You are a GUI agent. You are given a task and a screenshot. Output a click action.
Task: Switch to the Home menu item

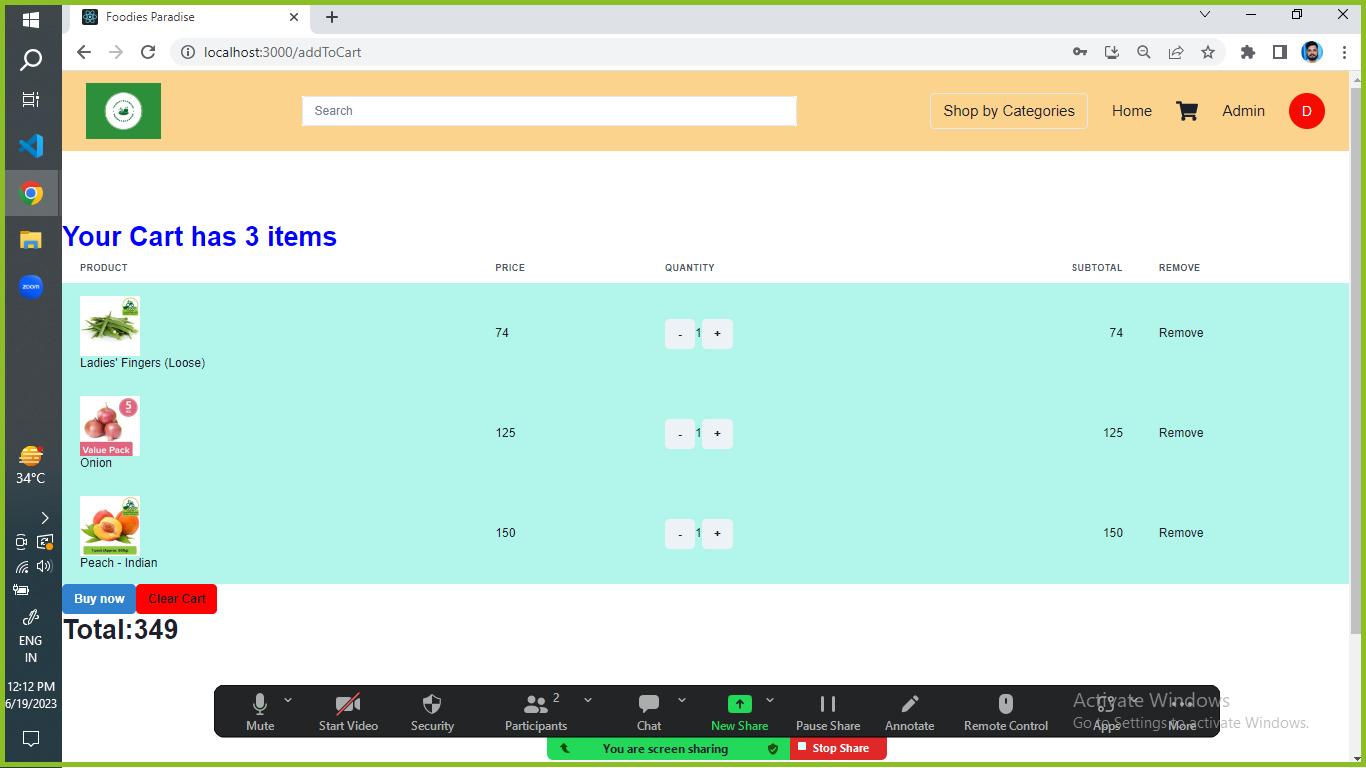pos(1131,111)
